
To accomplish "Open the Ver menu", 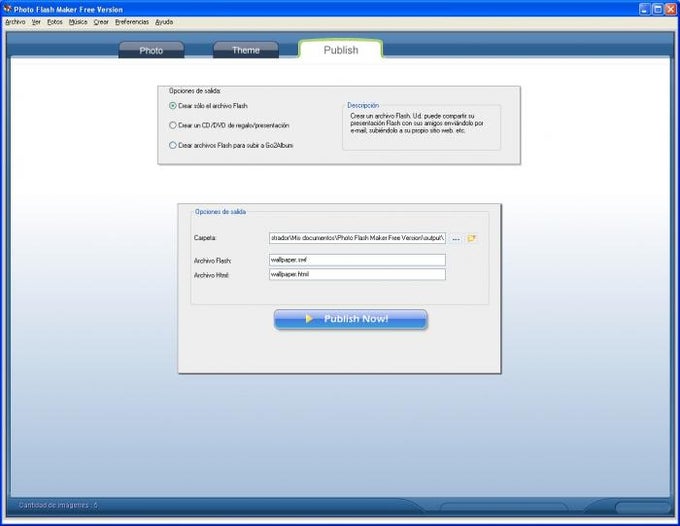I will [x=36, y=22].
